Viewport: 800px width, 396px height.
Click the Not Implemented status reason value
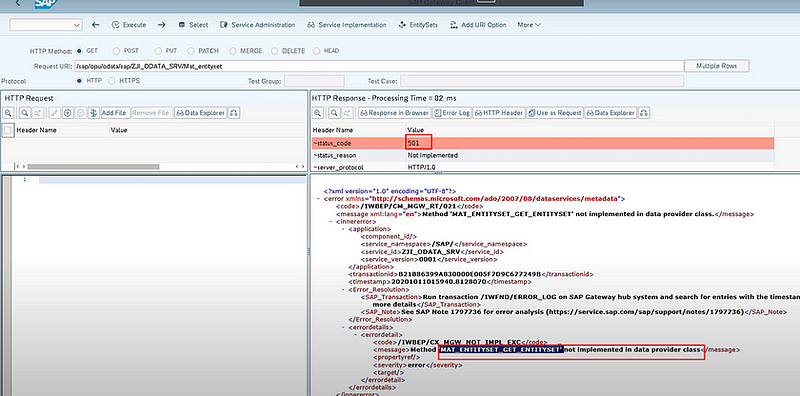[x=433, y=155]
